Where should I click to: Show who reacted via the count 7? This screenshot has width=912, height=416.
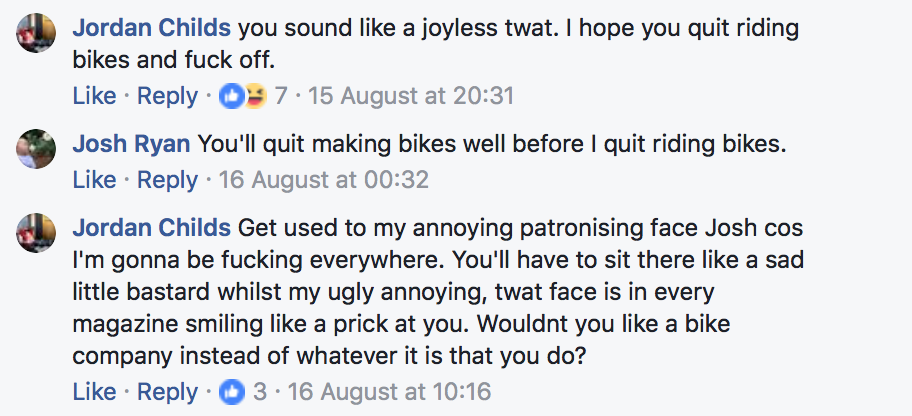(x=281, y=97)
